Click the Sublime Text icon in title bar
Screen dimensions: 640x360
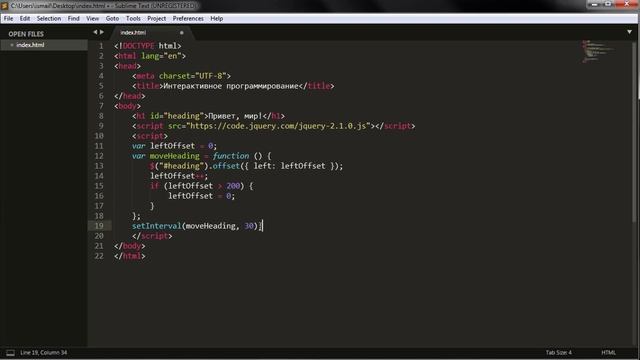[x=5, y=6]
